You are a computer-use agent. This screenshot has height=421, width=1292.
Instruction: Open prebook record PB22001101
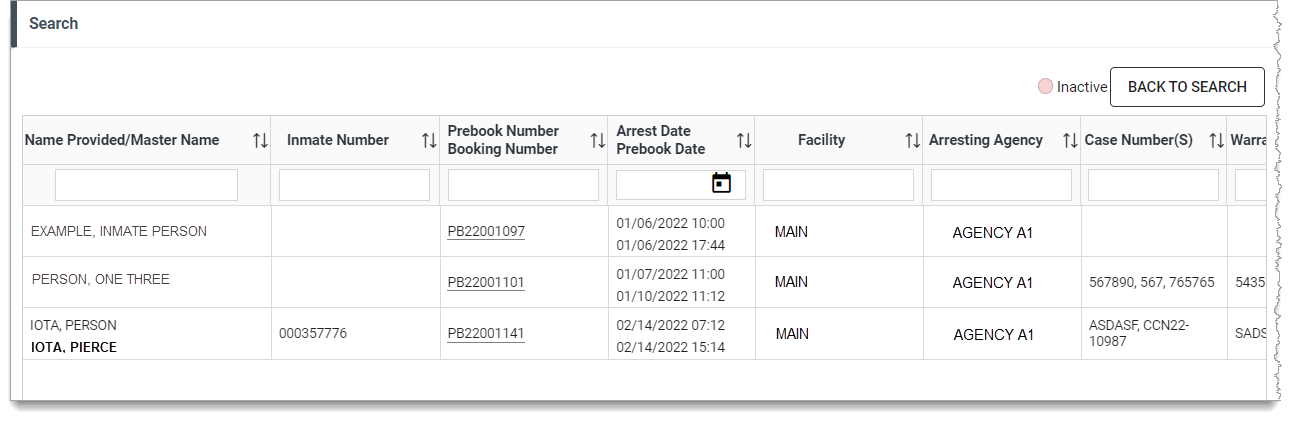pyautogui.click(x=486, y=283)
